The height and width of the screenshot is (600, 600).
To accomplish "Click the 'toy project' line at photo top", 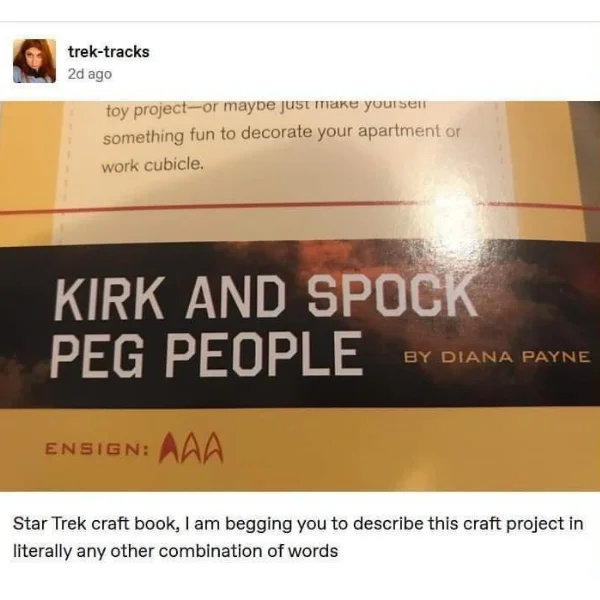I will [x=266, y=108].
